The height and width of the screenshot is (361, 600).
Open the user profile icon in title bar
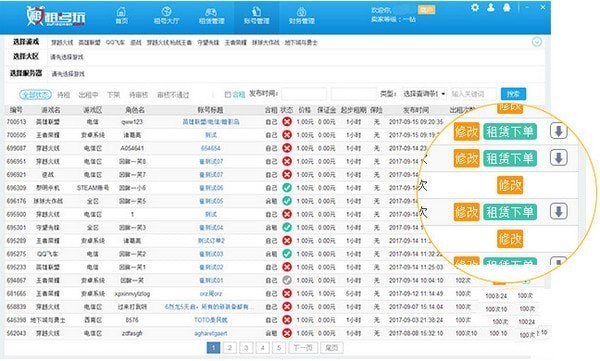pyautogui.click(x=491, y=7)
